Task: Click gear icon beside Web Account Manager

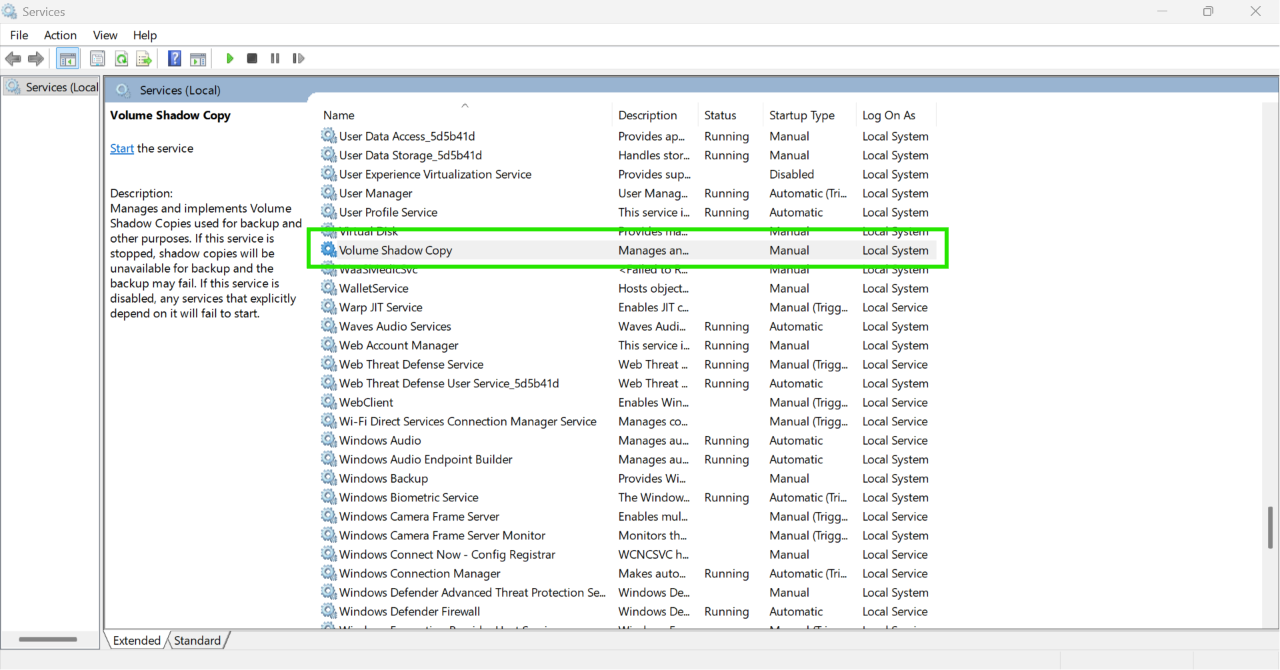Action: click(328, 345)
